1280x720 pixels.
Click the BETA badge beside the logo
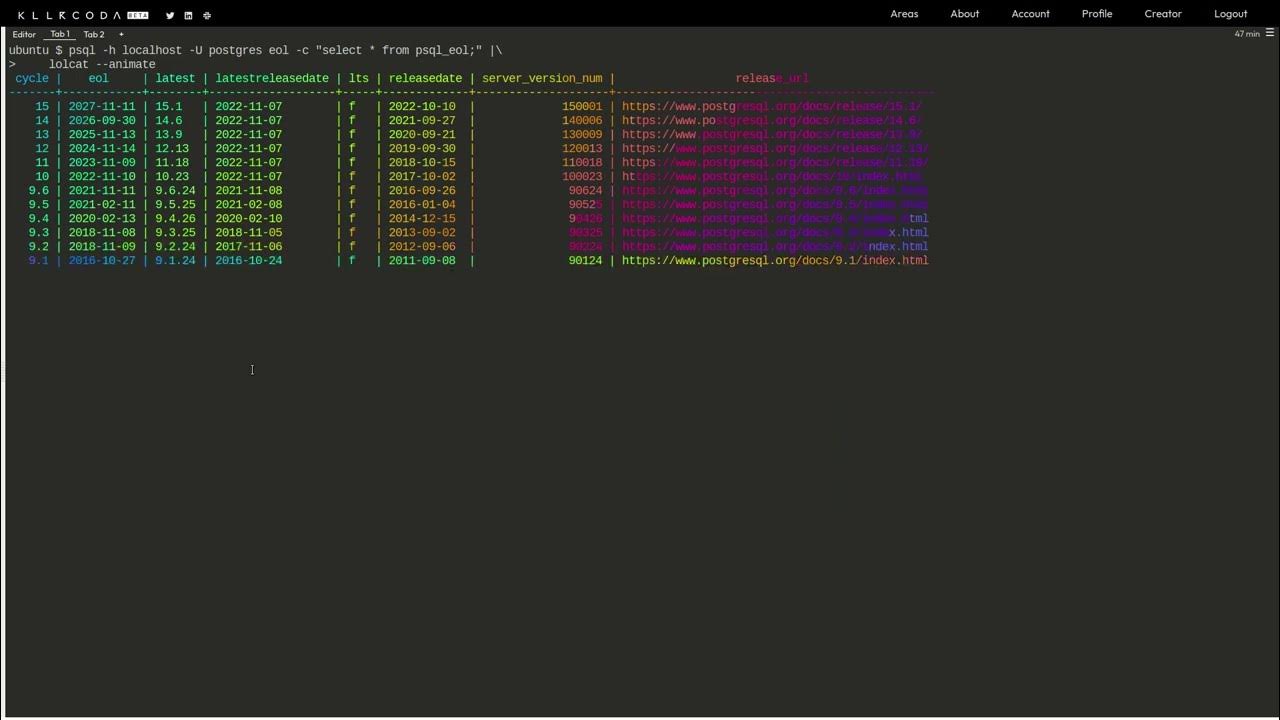(138, 15)
